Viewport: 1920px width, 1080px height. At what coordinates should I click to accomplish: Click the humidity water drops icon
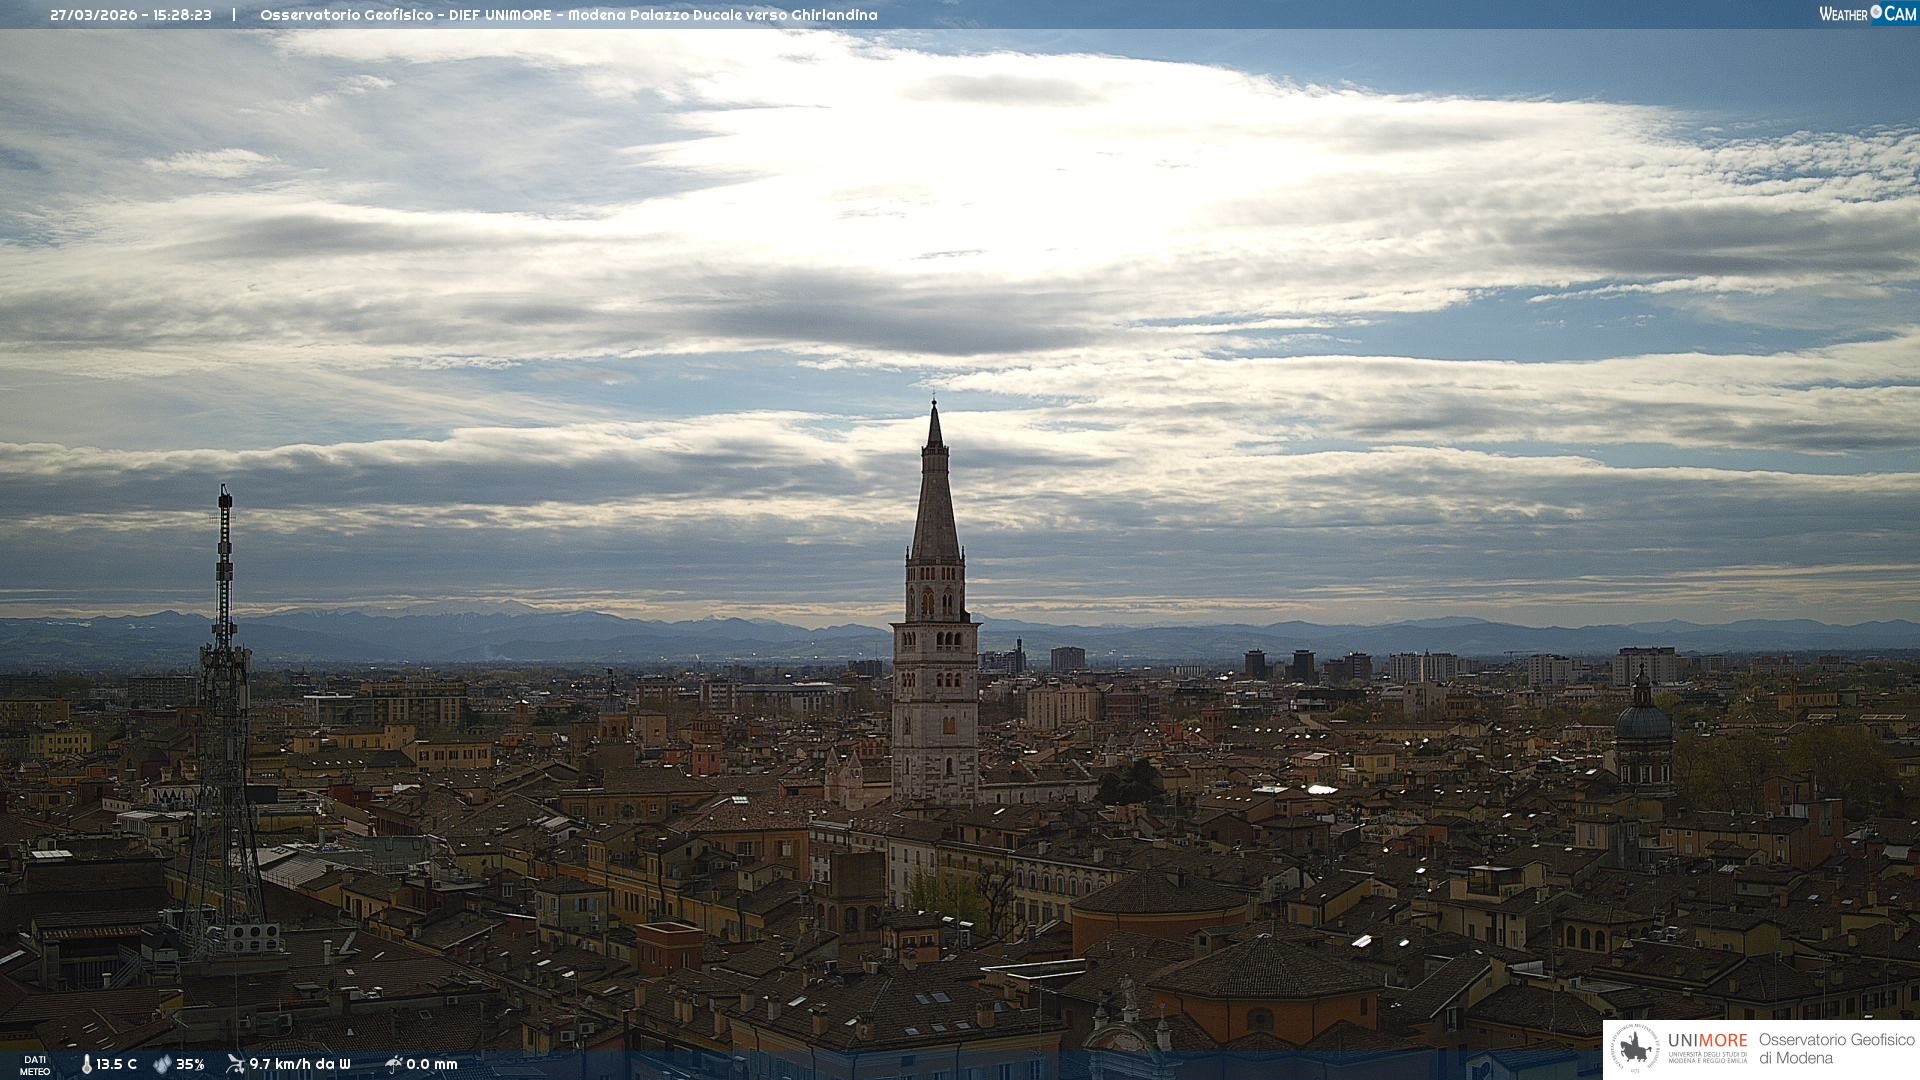(162, 1064)
